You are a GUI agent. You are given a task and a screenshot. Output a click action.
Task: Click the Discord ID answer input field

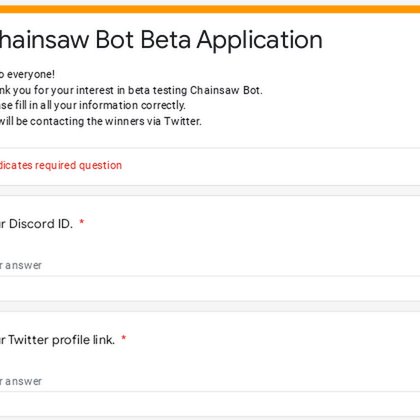(x=210, y=266)
